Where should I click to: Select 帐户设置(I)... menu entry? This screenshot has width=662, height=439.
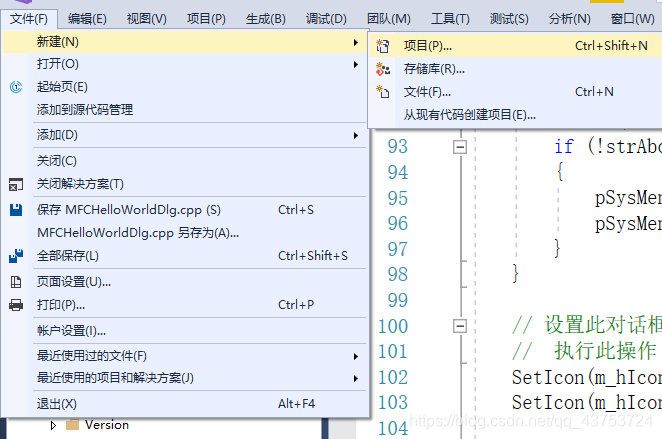tap(185, 331)
